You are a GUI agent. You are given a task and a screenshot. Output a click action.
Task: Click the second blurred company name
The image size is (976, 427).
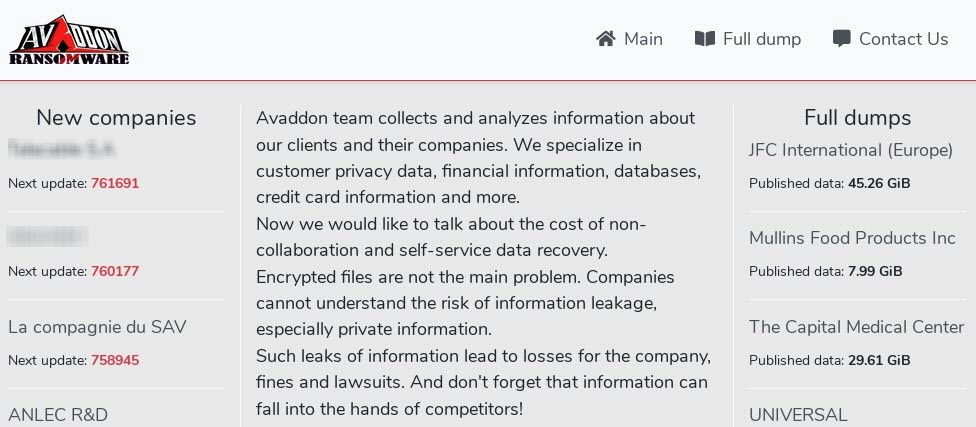(48, 238)
